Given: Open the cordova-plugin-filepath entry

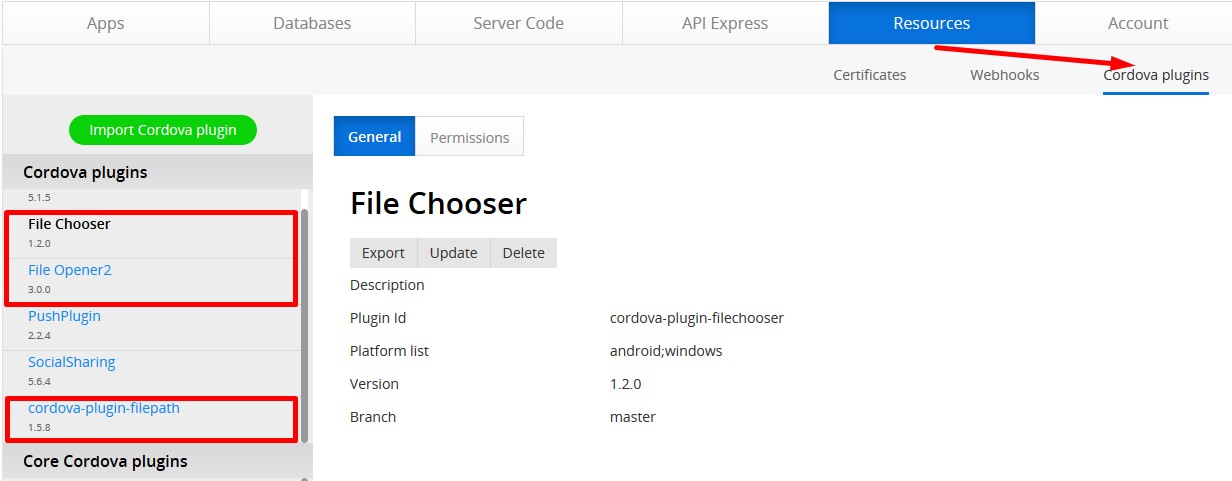Looking at the screenshot, I should point(104,408).
